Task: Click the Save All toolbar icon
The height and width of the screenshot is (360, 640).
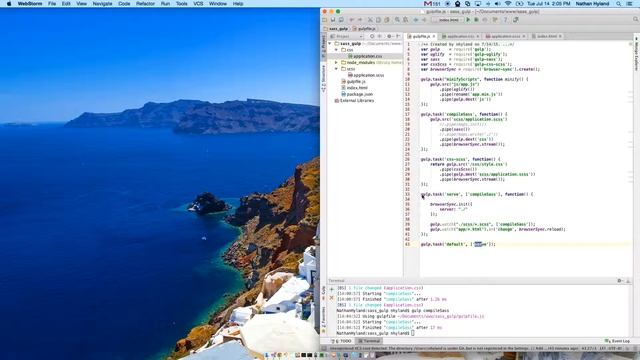Action: (x=333, y=20)
